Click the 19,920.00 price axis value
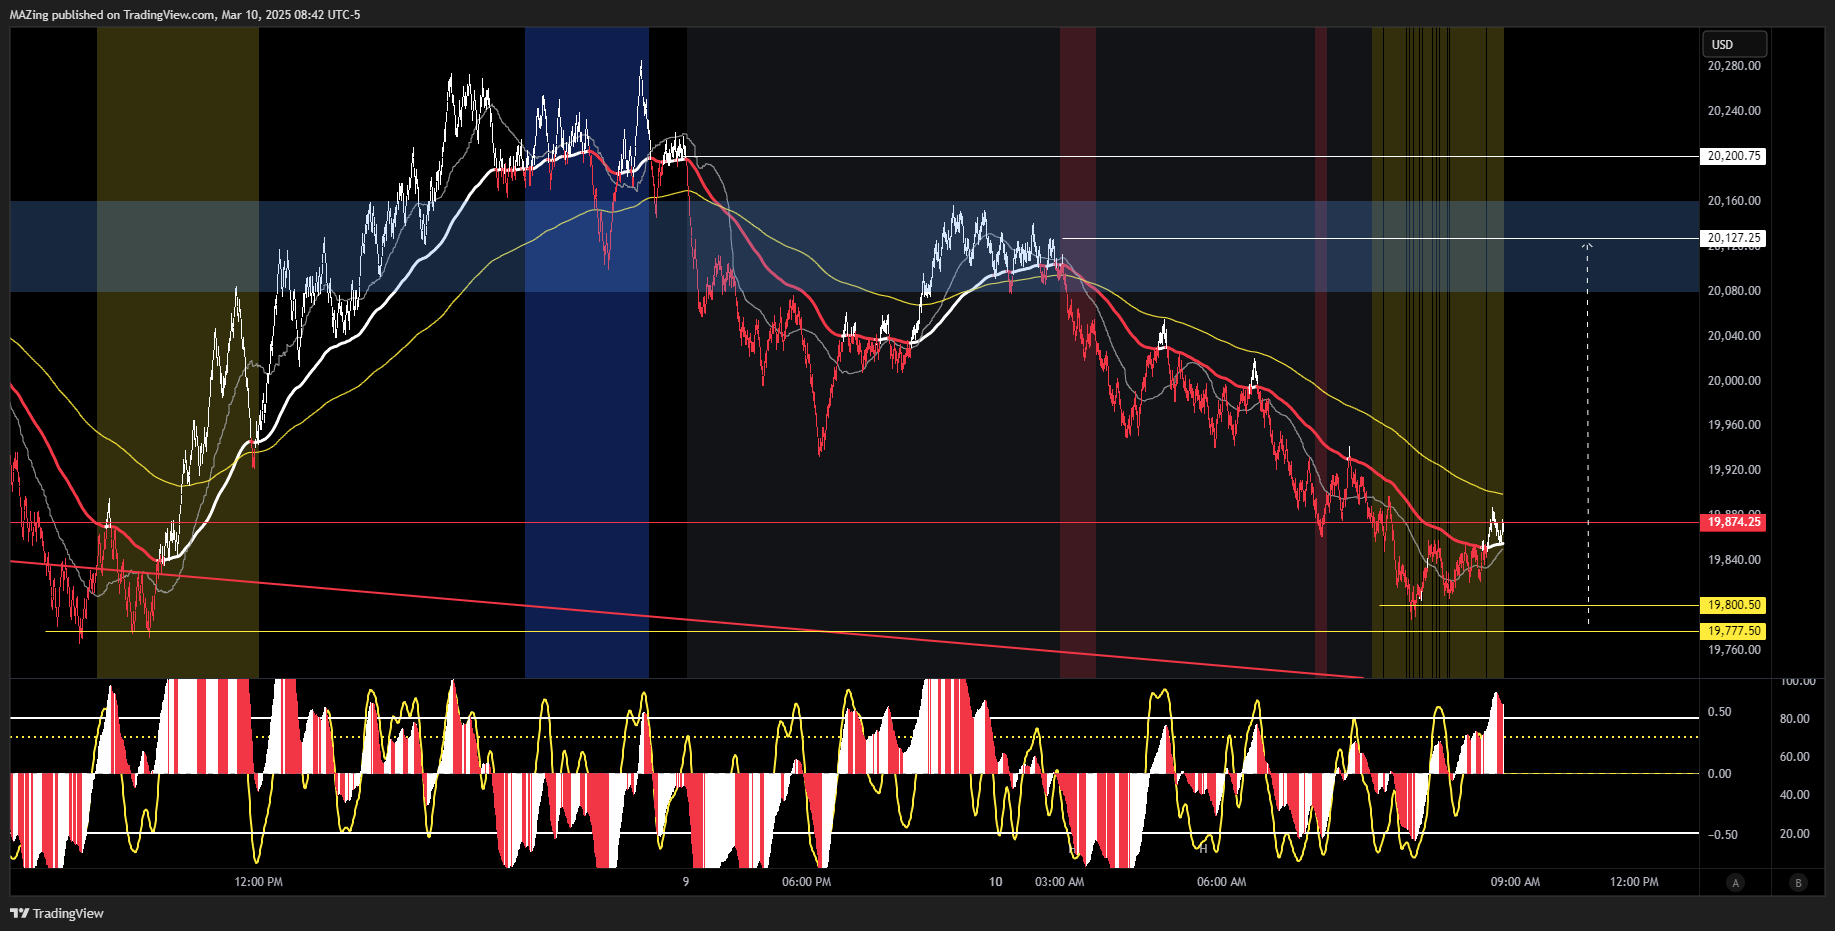The width and height of the screenshot is (1835, 931). tap(1734, 470)
